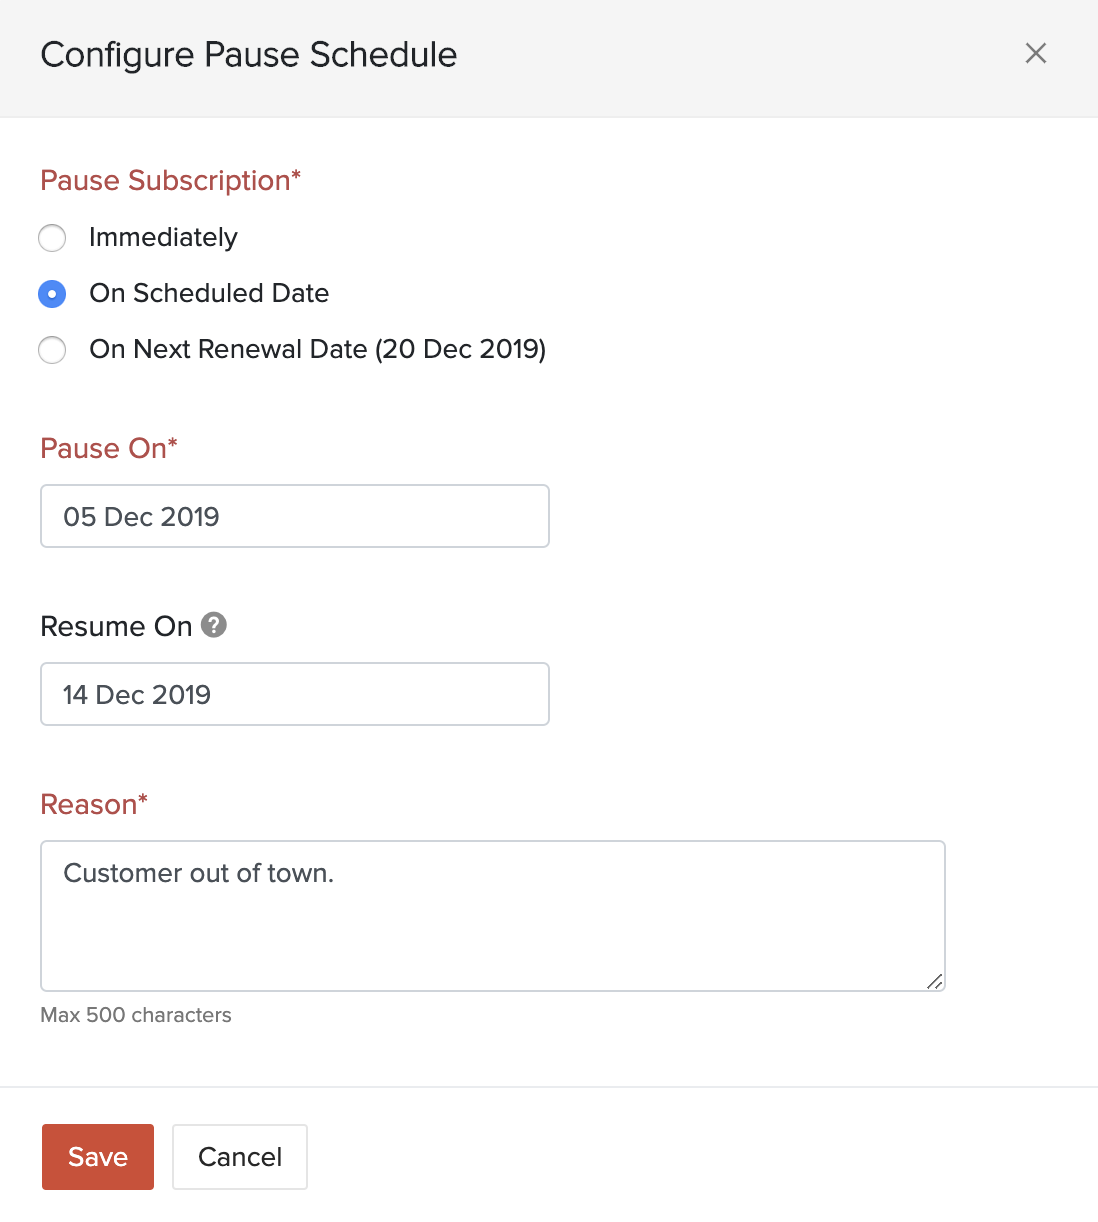Save the pause schedule

(x=98, y=1157)
